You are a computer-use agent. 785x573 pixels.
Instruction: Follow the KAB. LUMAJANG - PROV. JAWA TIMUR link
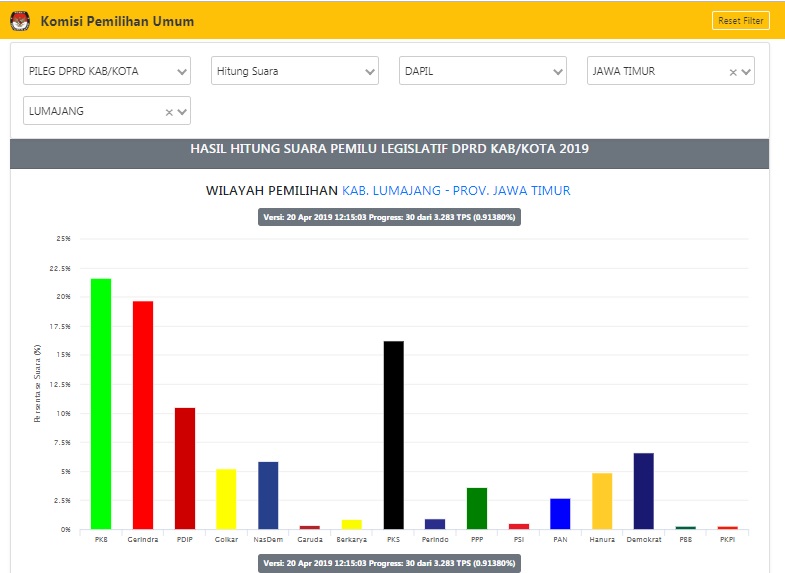[x=456, y=190]
